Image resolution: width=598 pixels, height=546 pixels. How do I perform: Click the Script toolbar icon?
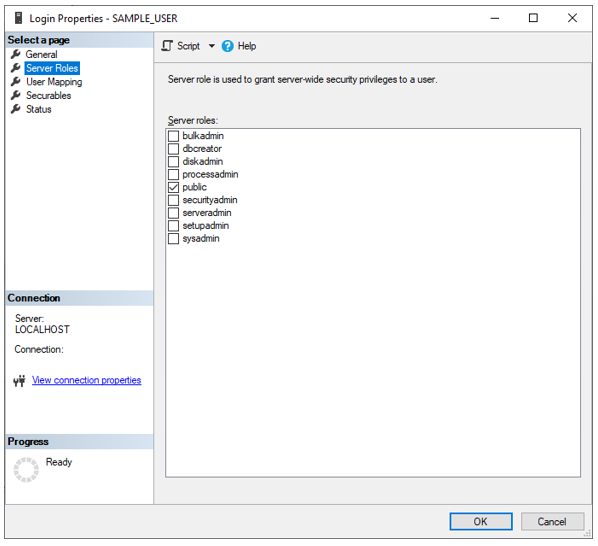point(167,46)
